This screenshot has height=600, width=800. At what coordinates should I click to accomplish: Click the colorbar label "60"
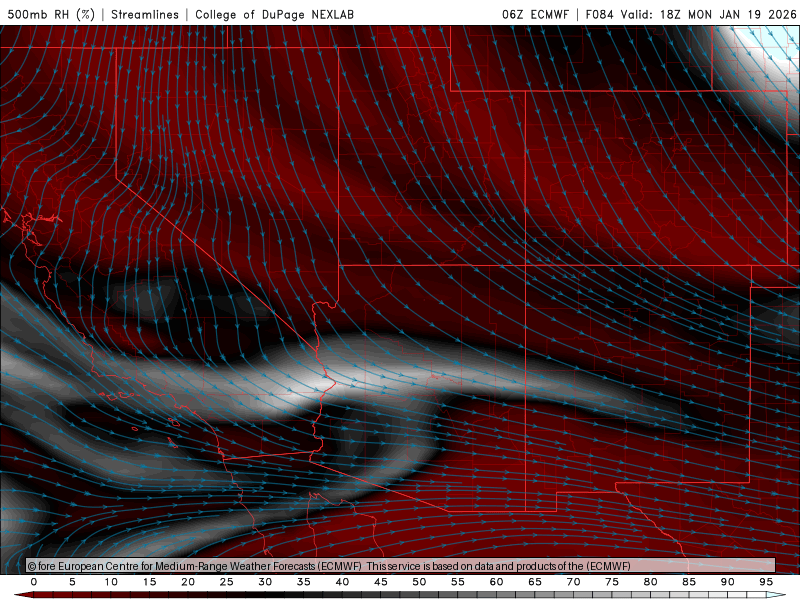(x=496, y=582)
